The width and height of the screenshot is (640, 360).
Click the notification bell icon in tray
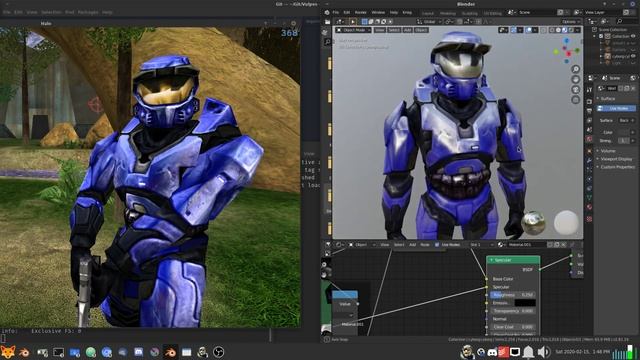coord(529,352)
